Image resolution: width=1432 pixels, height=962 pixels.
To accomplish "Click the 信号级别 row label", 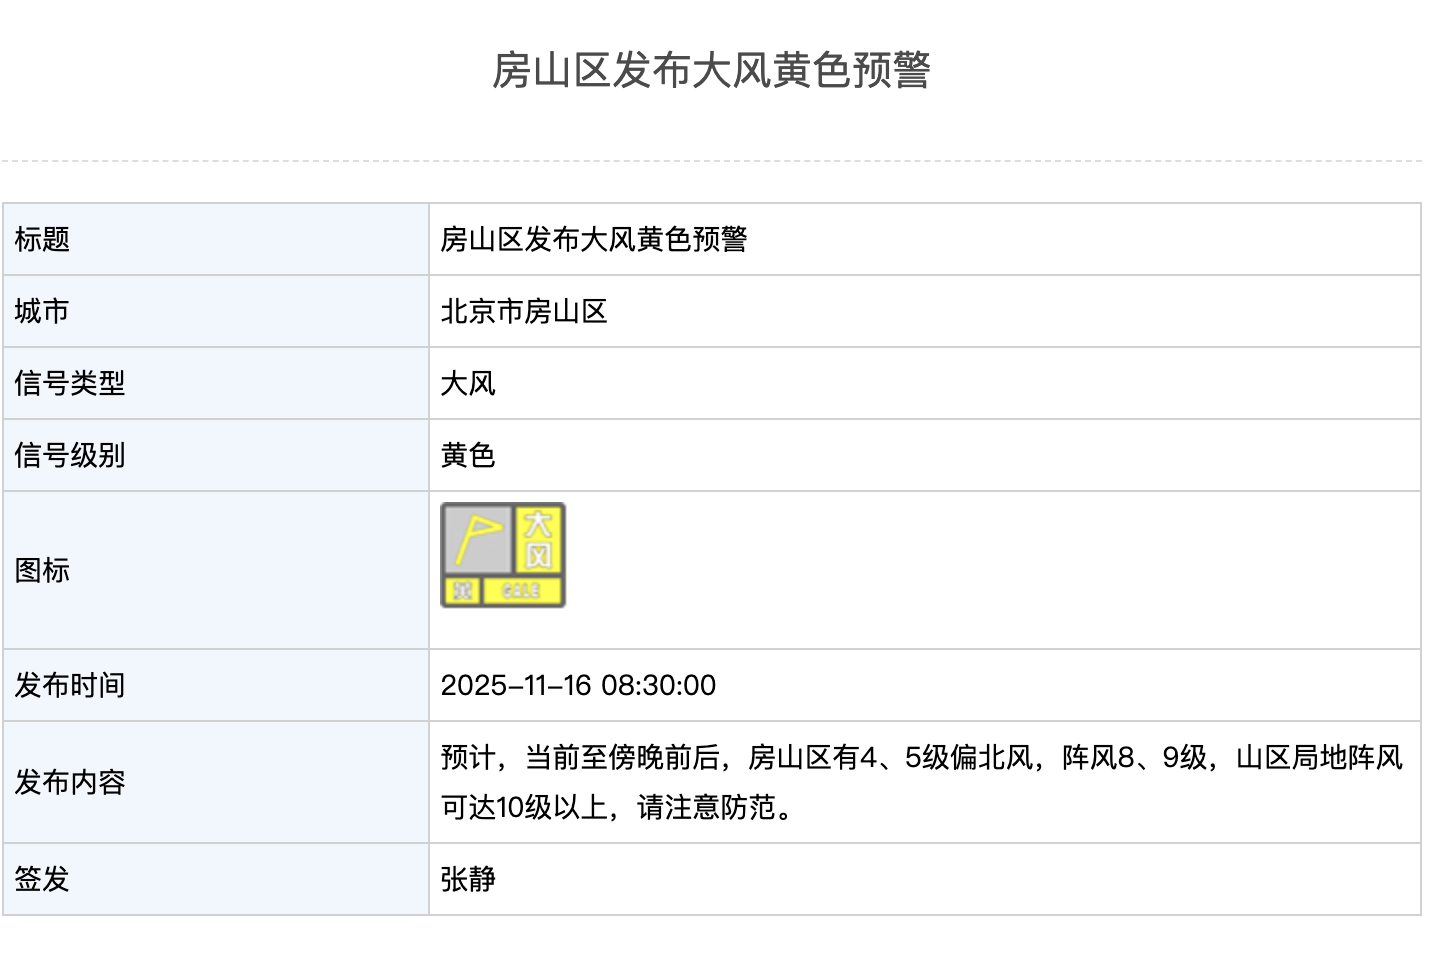I will click(70, 456).
